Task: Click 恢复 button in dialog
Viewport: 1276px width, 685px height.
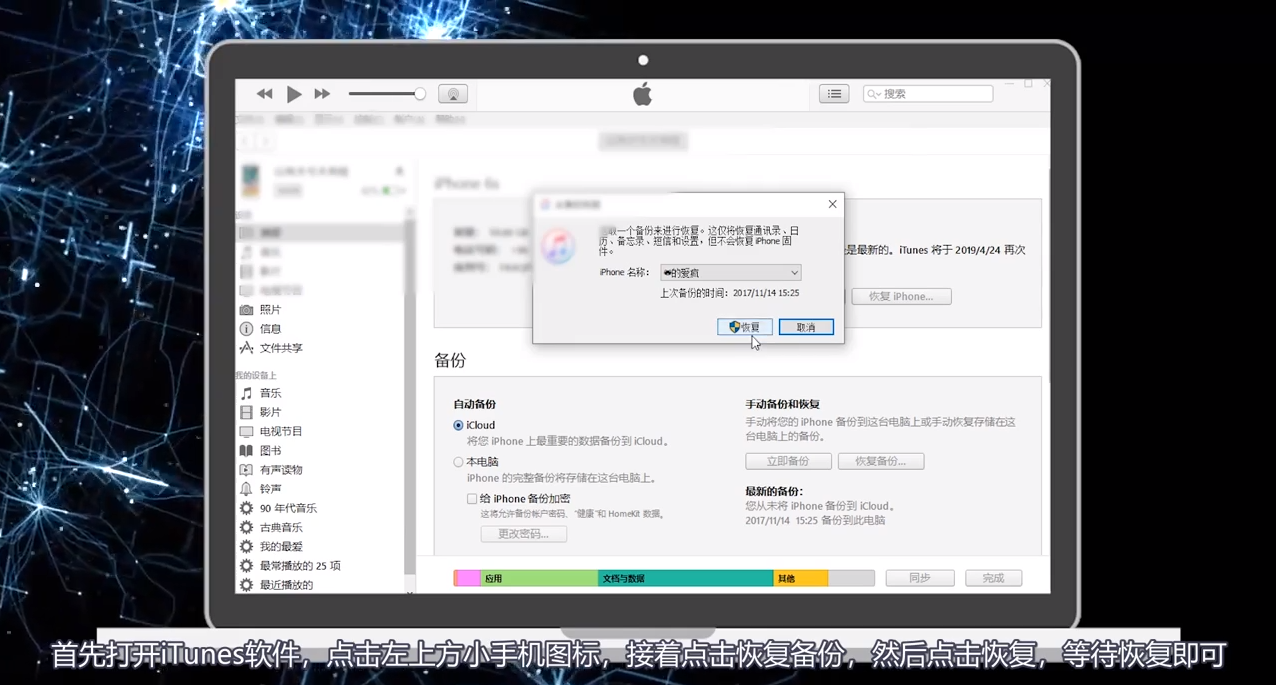Action: 745,327
